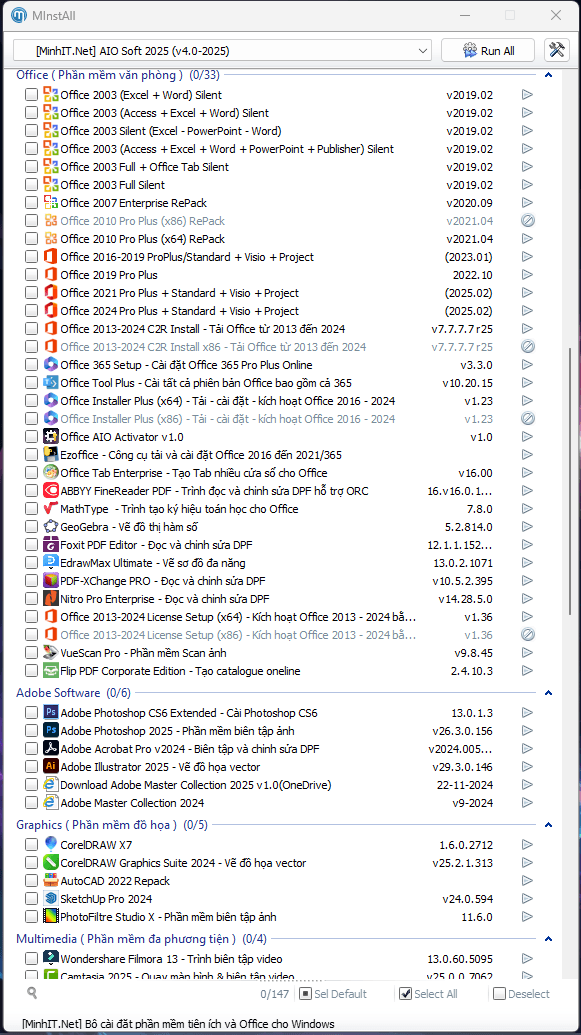
Task: Click the tools wrench-hammer settings icon
Action: 557,50
